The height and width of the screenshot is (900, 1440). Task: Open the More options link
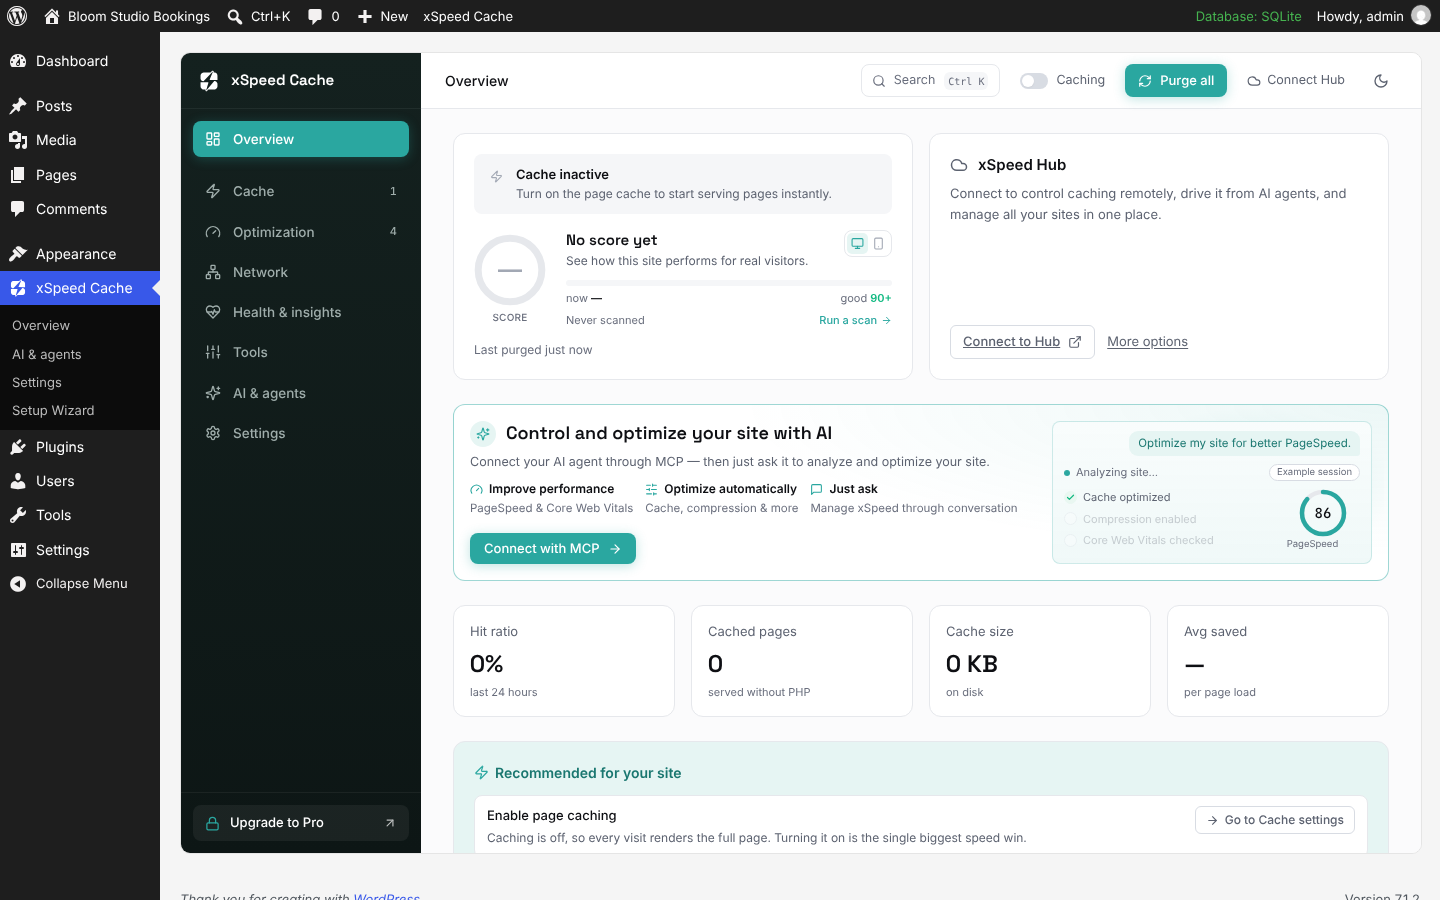click(1147, 342)
